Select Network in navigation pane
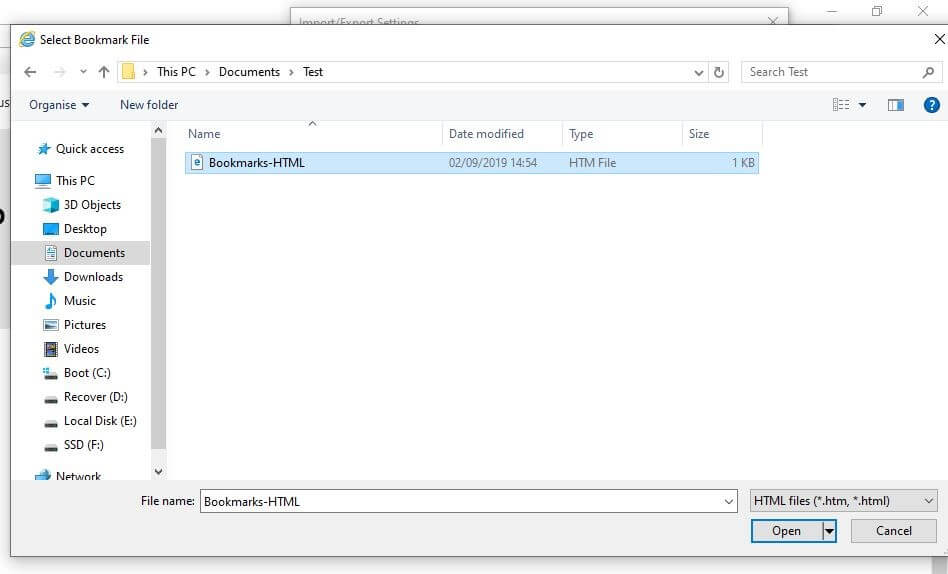 pyautogui.click(x=78, y=476)
